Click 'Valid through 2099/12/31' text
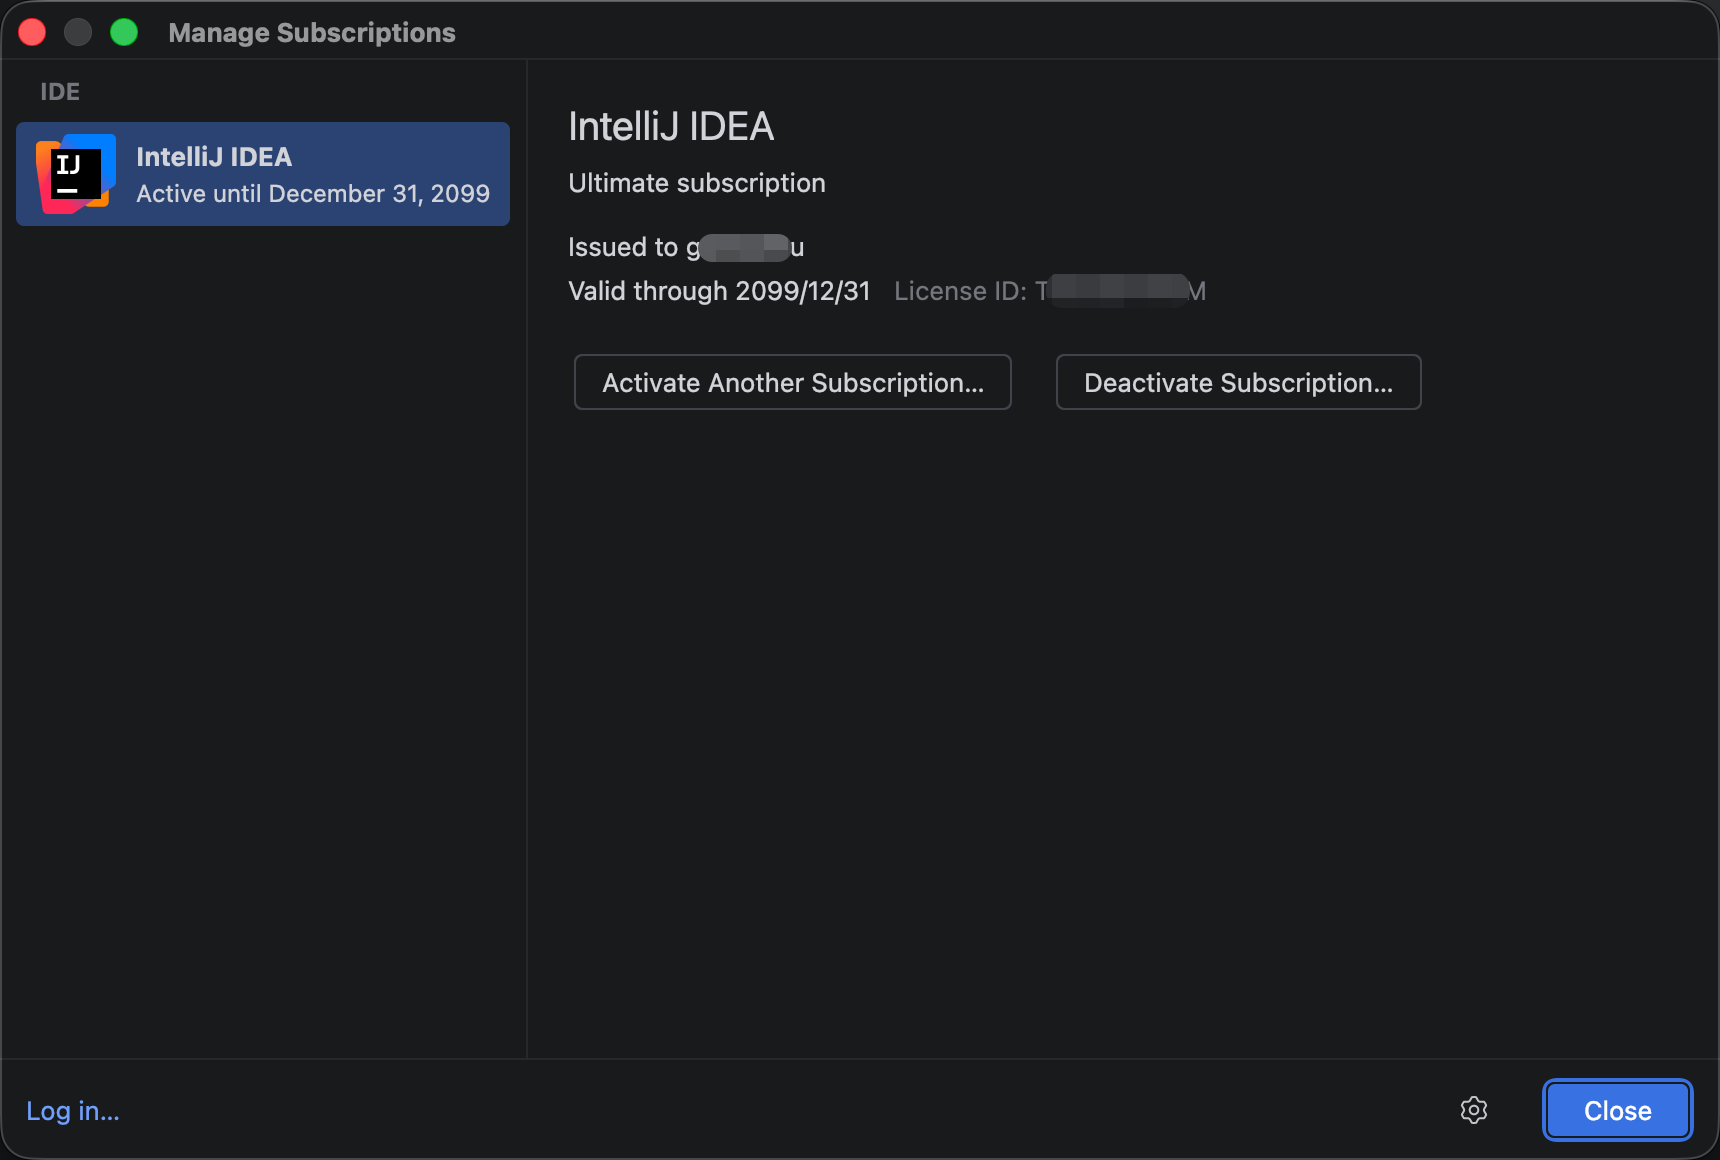The image size is (1720, 1160). (x=719, y=291)
